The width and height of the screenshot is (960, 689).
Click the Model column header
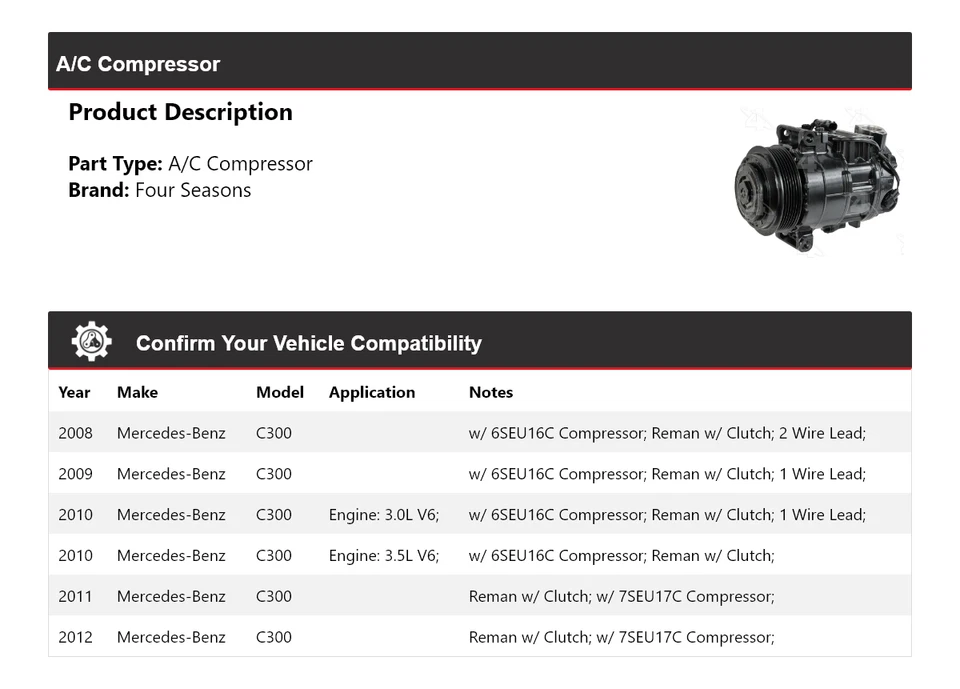[x=279, y=392]
